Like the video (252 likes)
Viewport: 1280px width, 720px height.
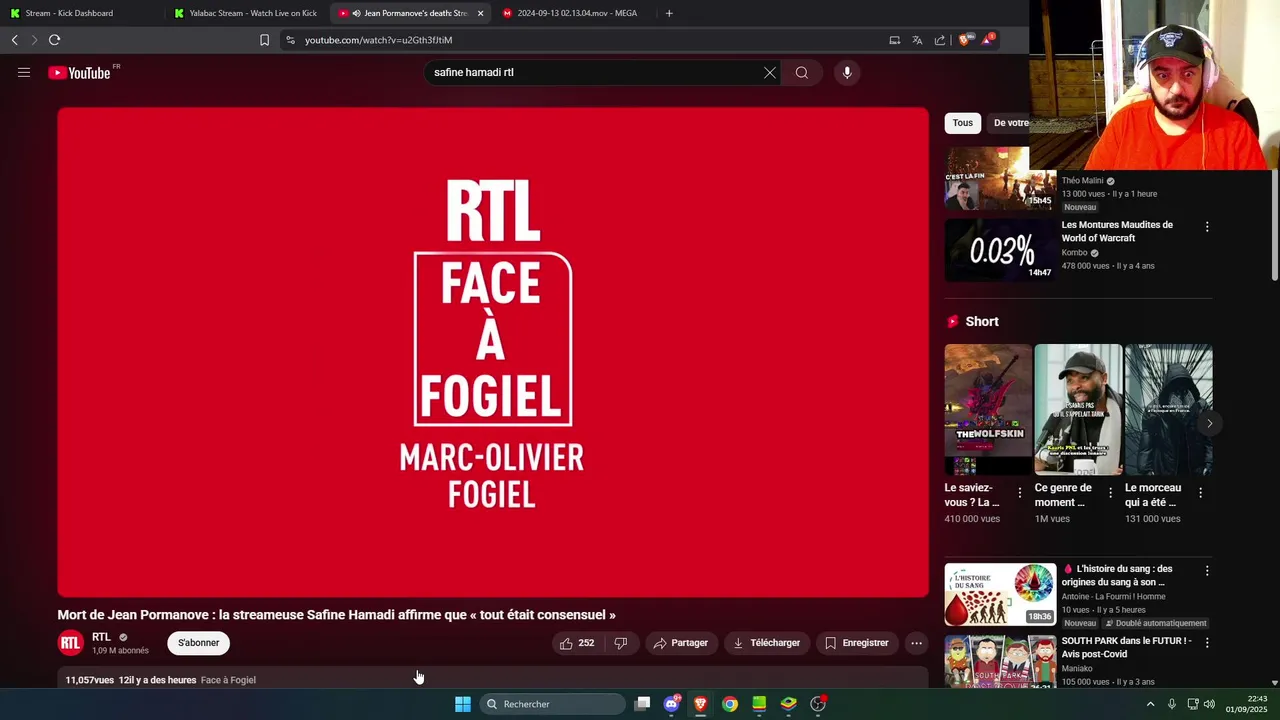click(577, 643)
